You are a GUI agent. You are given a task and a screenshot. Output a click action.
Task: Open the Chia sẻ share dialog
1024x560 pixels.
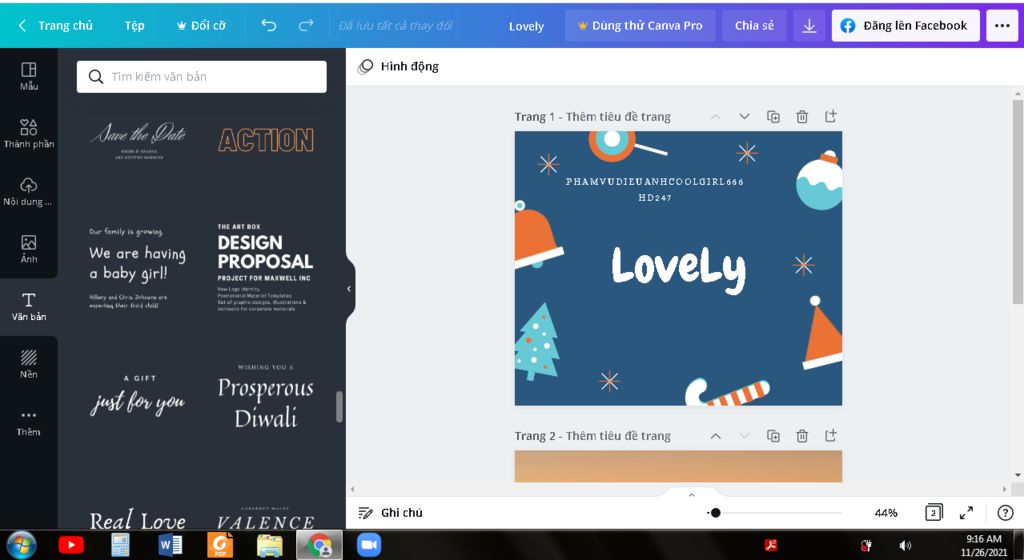[x=754, y=25]
